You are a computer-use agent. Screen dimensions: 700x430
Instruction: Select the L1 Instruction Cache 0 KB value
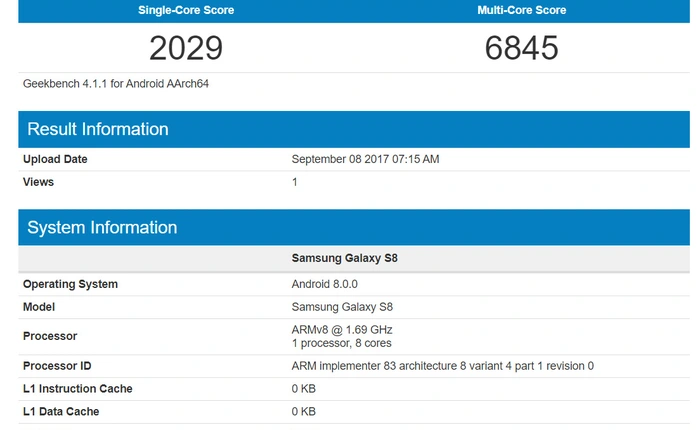[x=304, y=388]
